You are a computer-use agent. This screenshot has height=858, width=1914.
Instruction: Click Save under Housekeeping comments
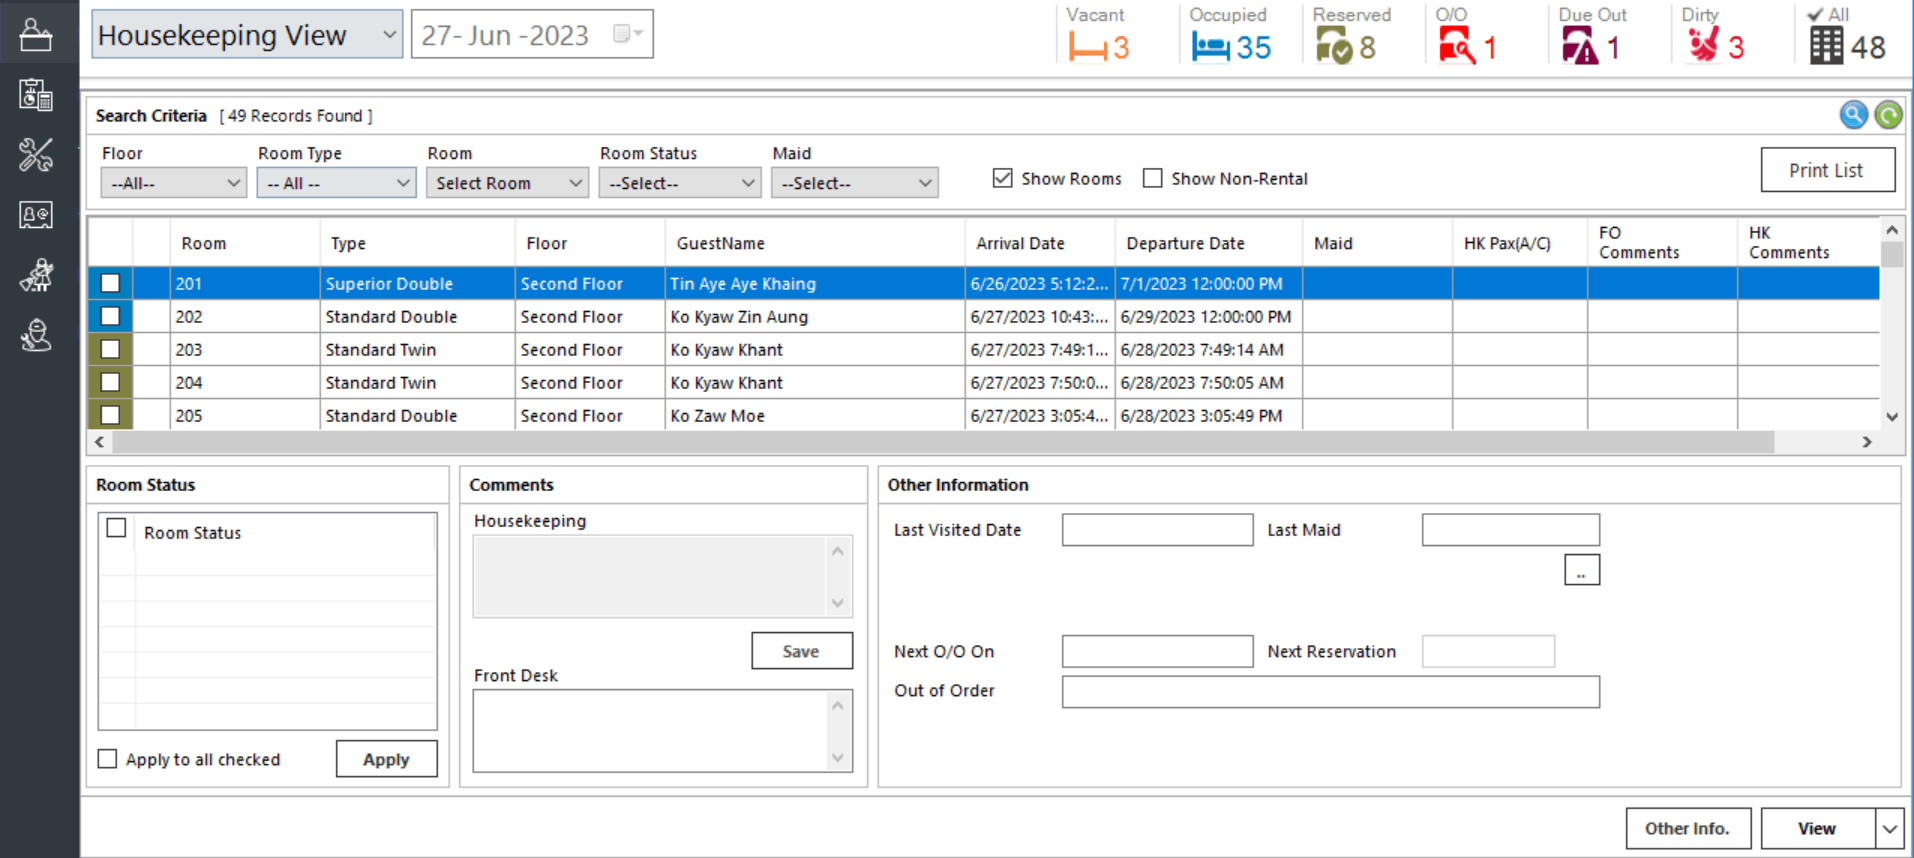click(802, 651)
